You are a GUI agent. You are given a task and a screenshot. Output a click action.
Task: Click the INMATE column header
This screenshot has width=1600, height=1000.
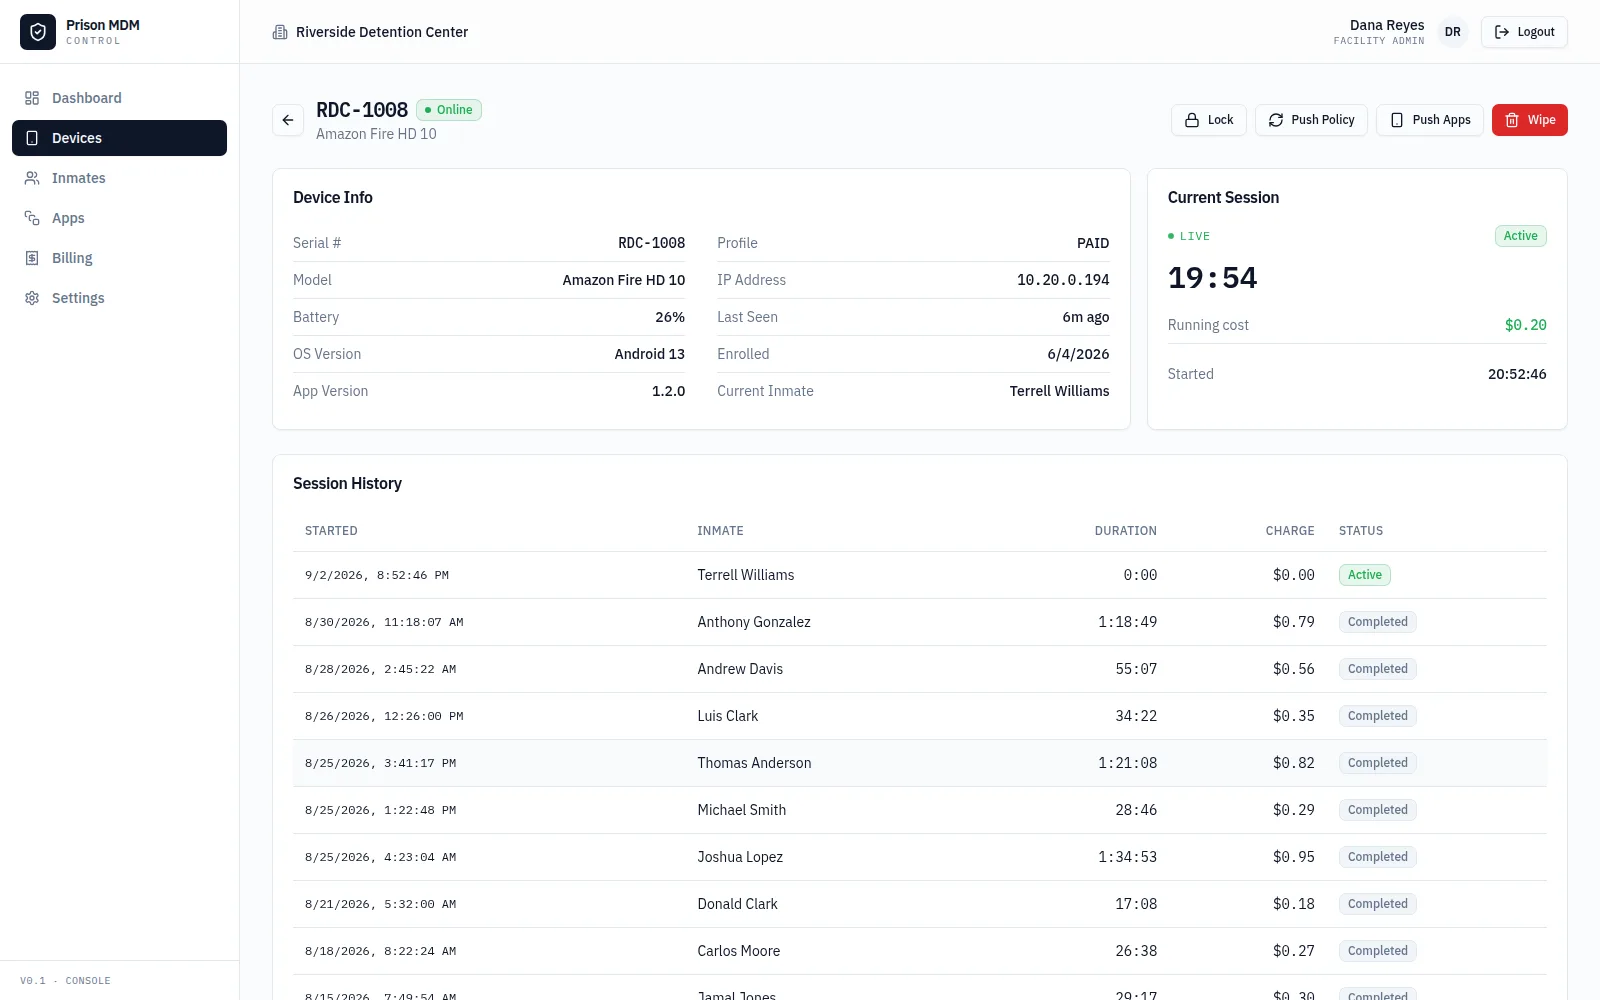(x=720, y=531)
